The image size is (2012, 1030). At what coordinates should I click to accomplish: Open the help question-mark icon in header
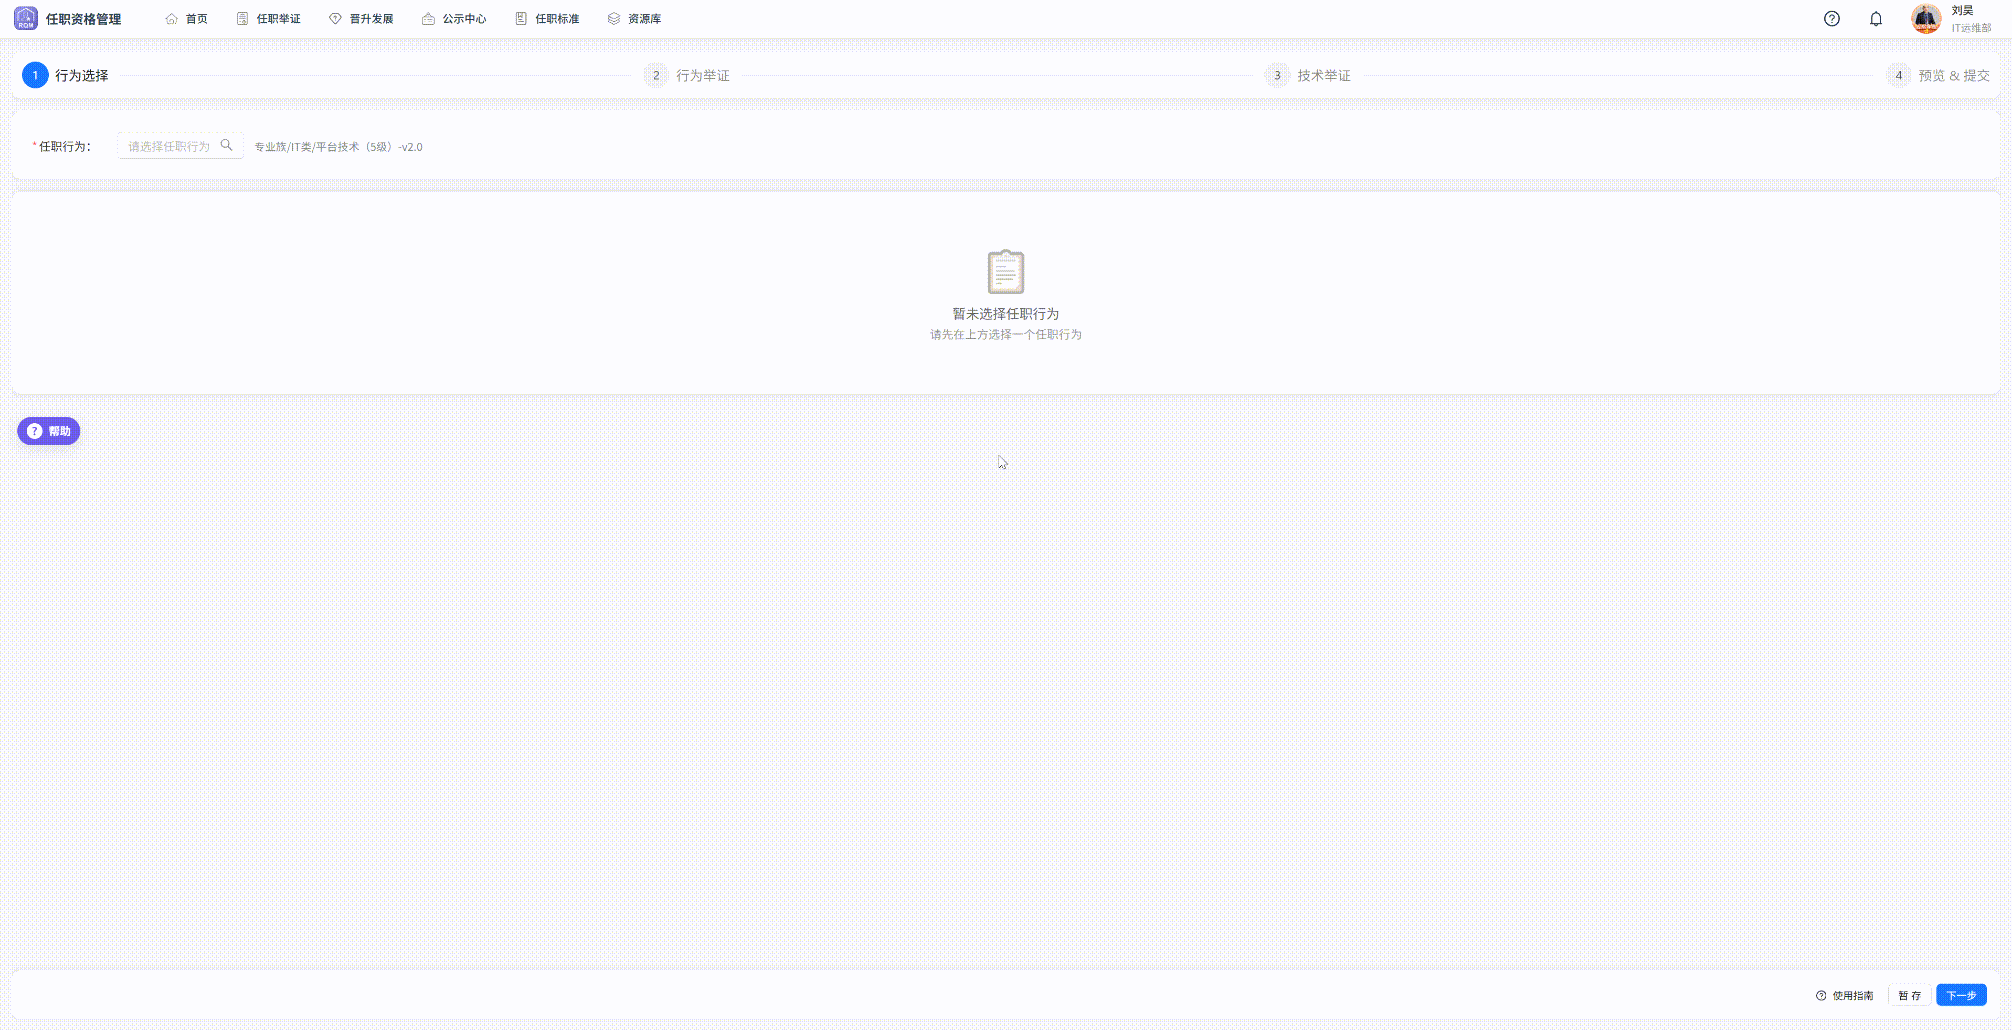tap(1831, 19)
